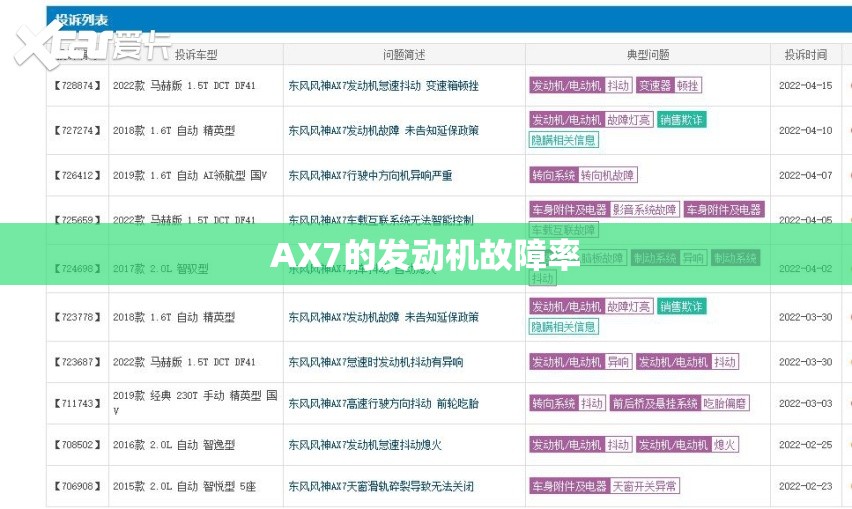Click the date 2022-02-23

[x=805, y=486]
